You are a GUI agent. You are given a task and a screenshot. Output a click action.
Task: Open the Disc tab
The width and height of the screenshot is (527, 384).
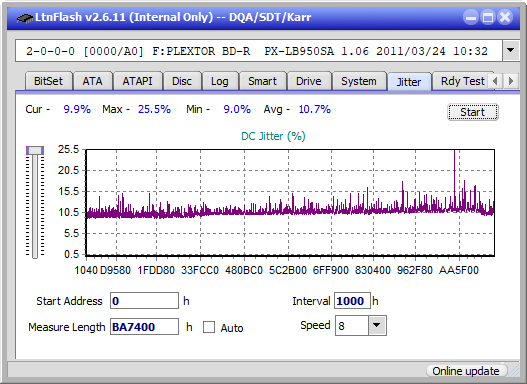point(182,81)
